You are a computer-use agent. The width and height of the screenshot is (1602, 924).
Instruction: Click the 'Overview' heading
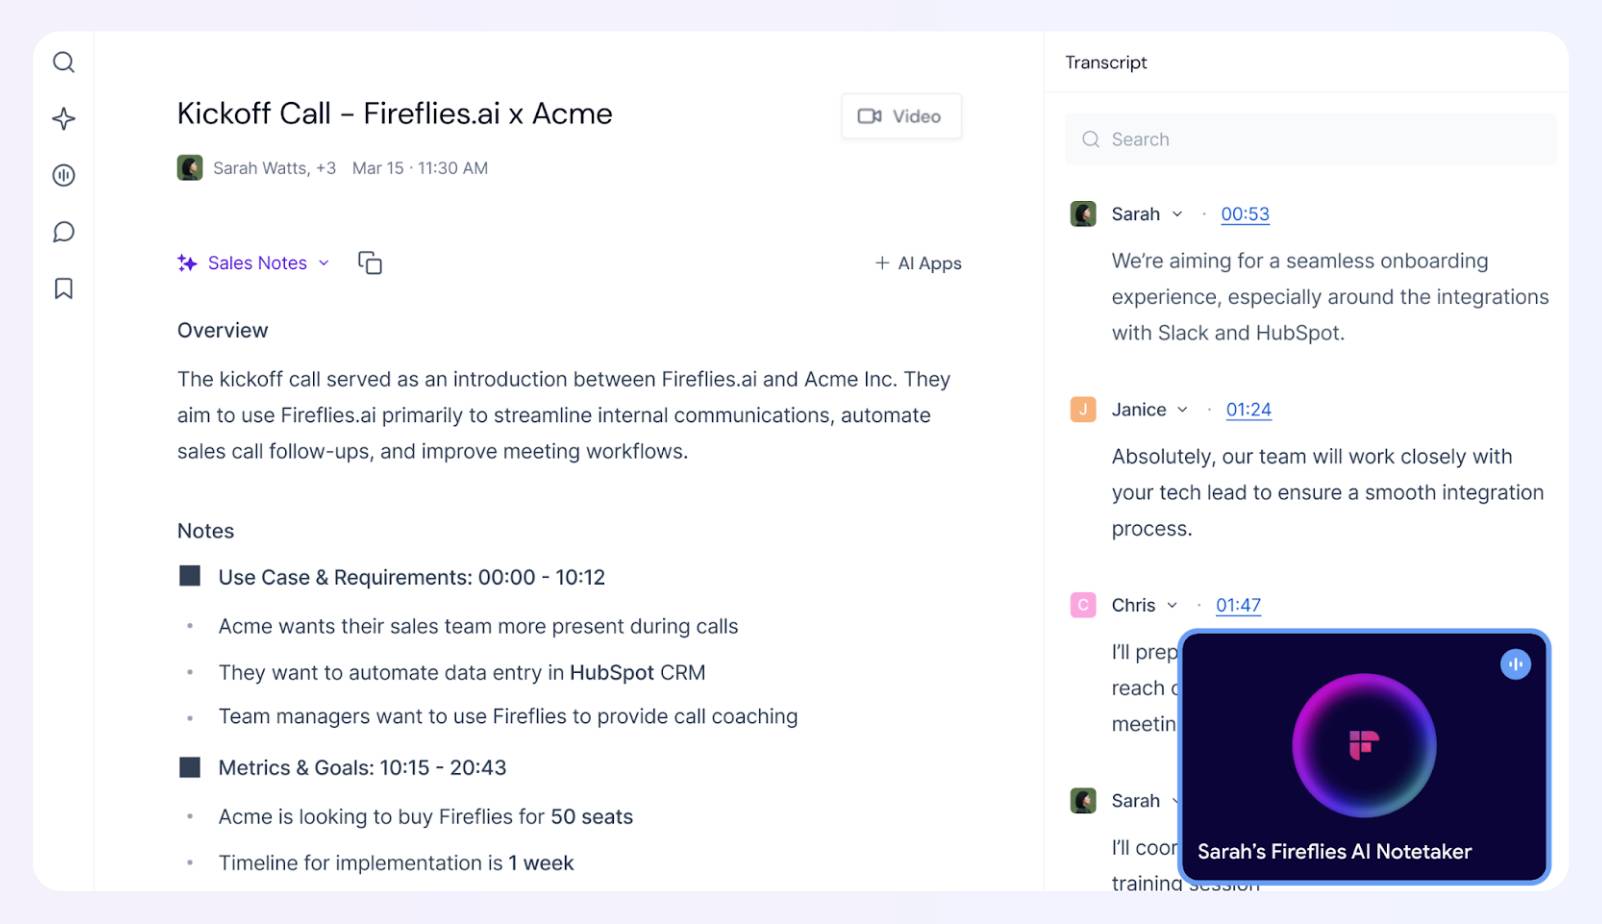tap(223, 331)
